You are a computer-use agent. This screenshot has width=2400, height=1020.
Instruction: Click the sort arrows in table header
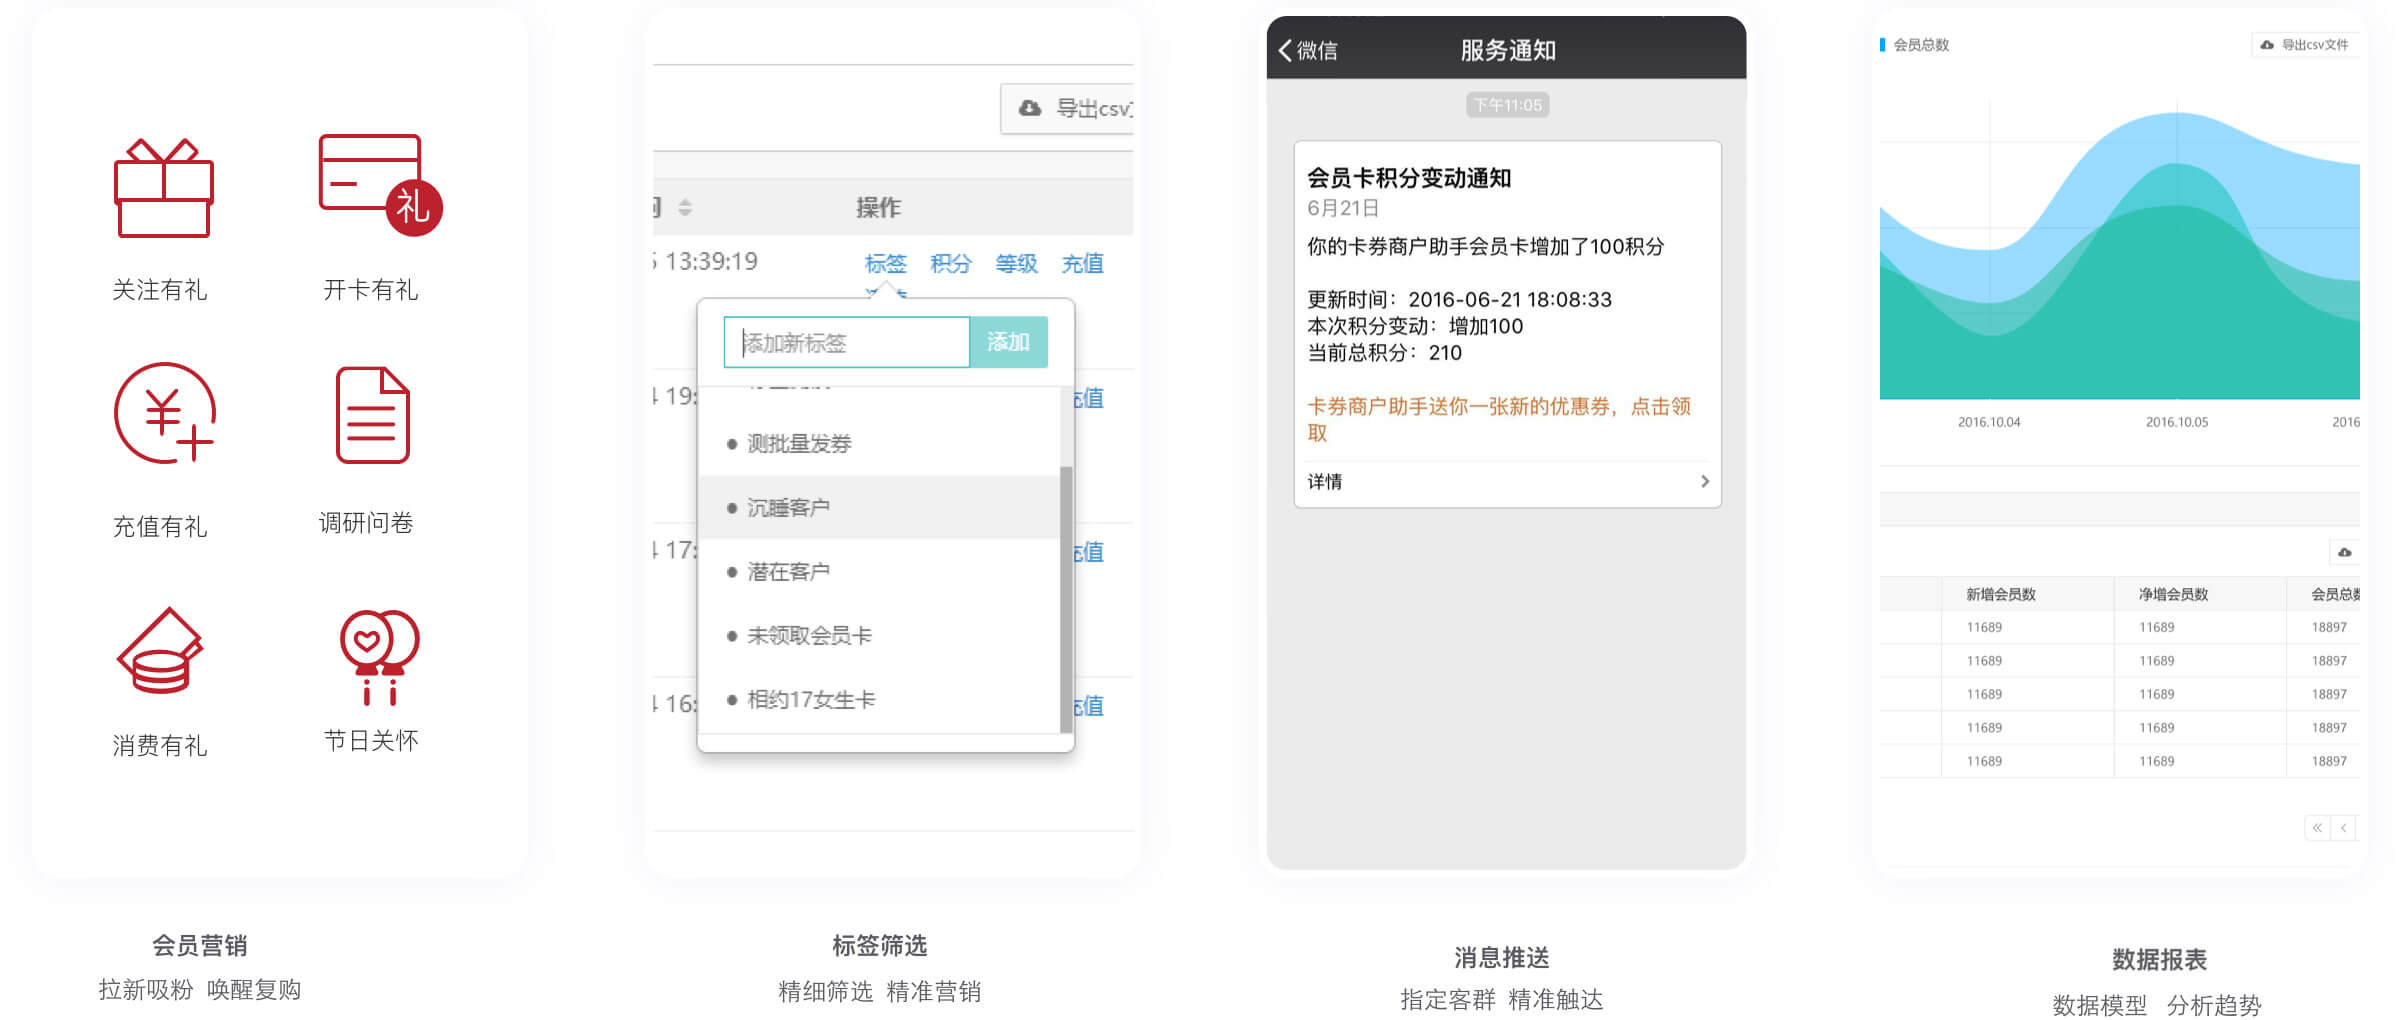click(x=685, y=207)
